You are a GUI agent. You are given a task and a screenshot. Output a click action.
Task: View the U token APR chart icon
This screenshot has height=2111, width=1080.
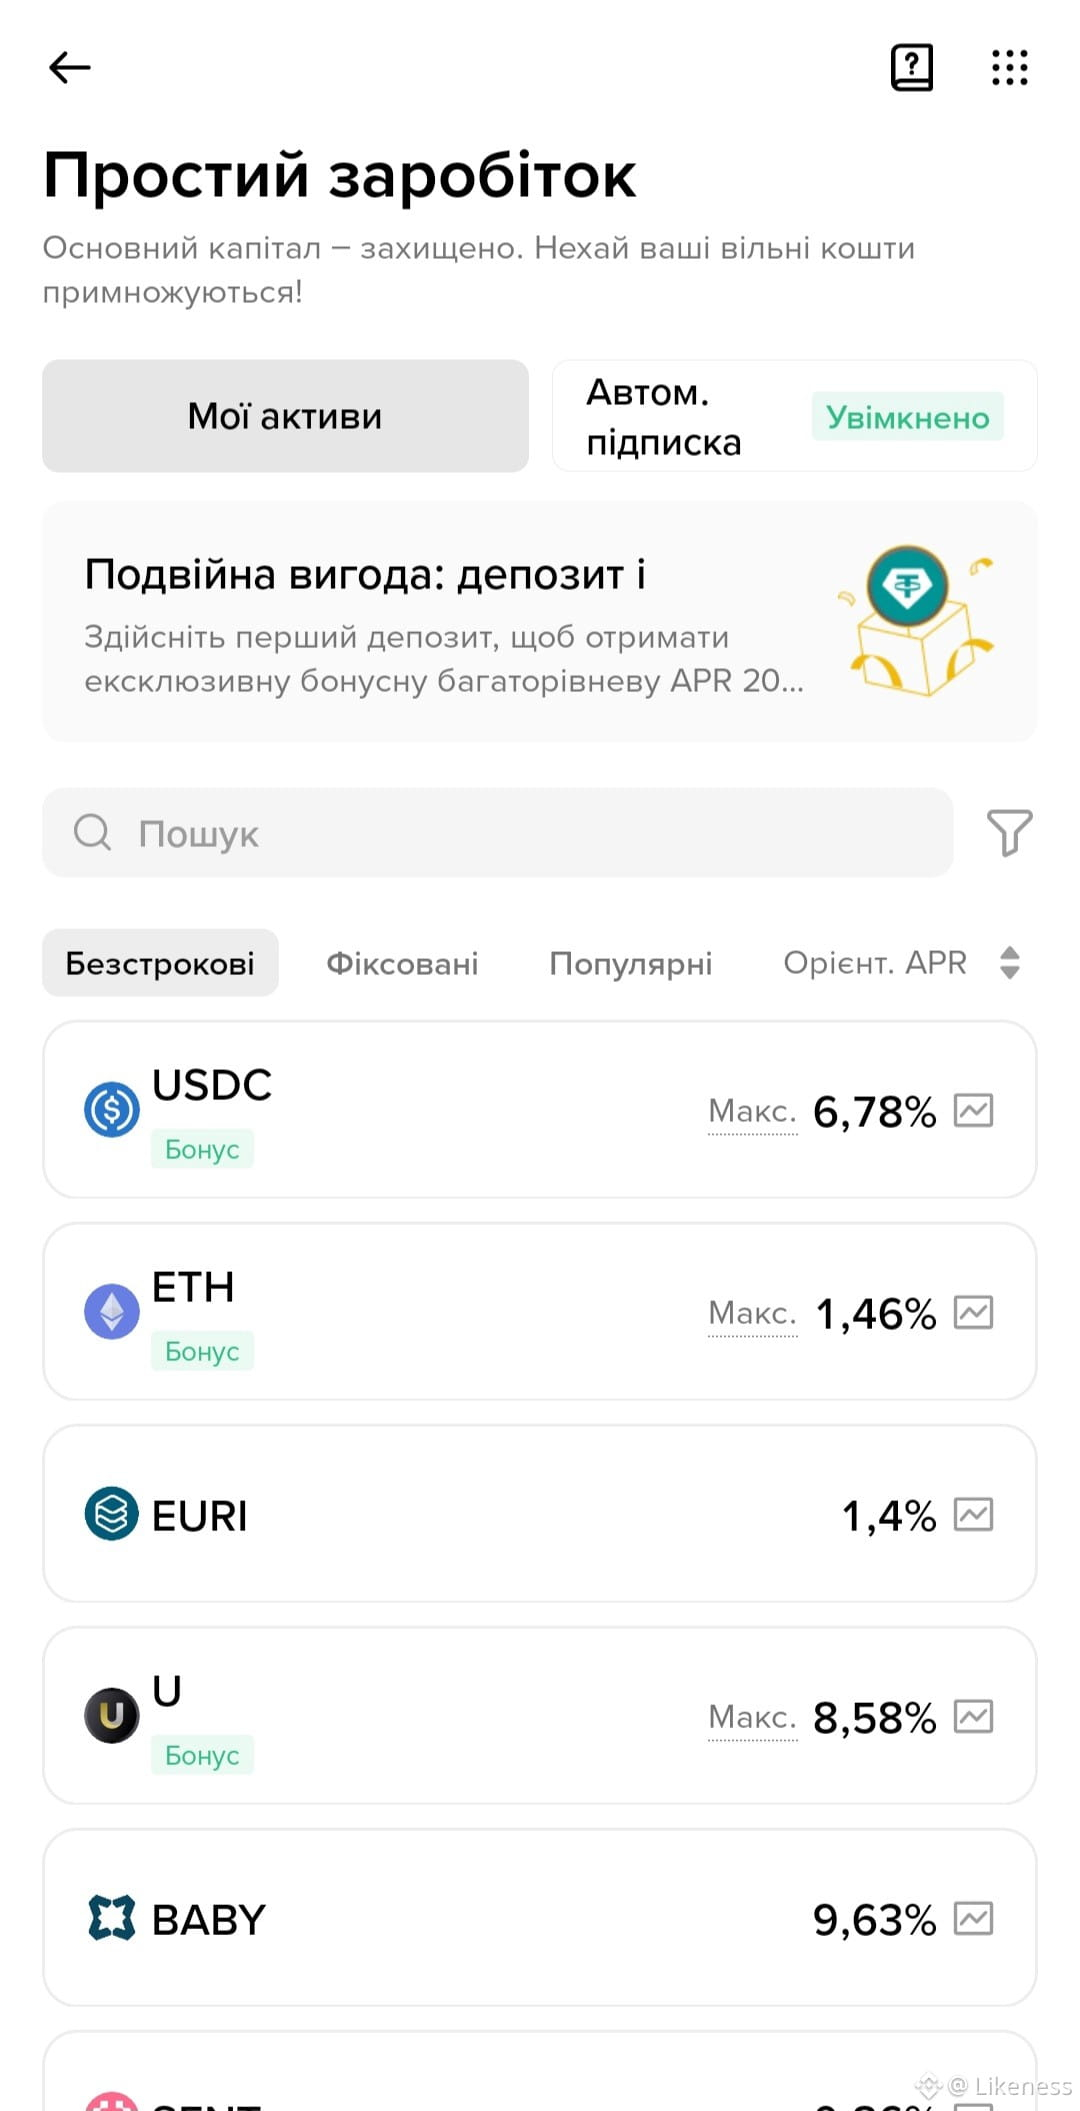(973, 1717)
